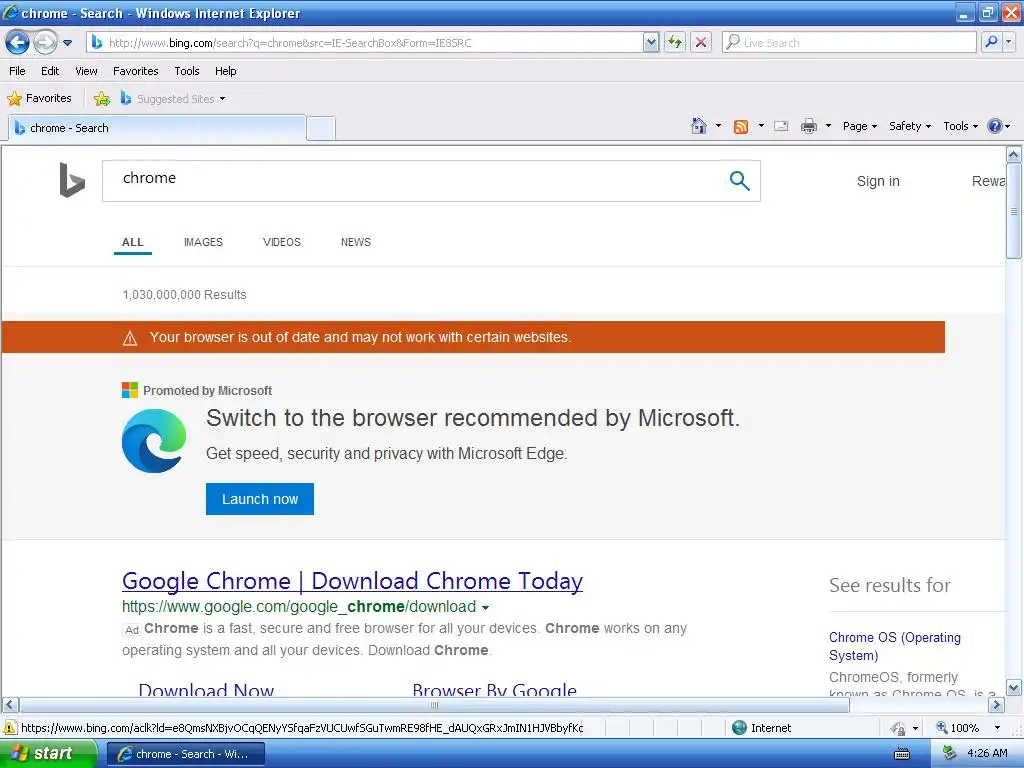Open Google Chrome Download Chrome Today link
Viewport: 1024px width, 768px height.
353,581
